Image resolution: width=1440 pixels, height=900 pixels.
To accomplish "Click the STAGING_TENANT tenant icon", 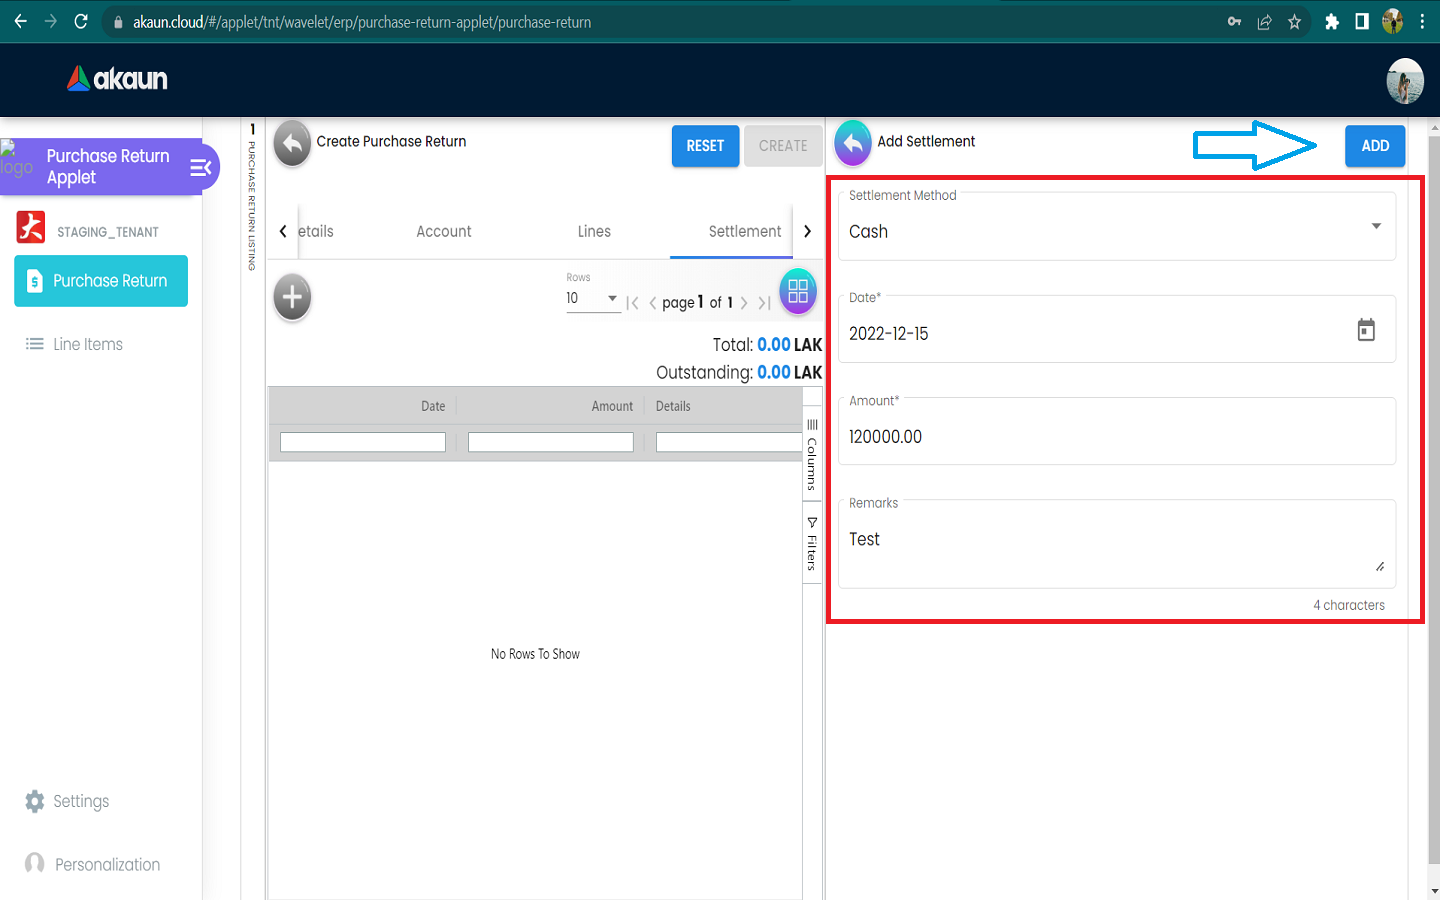I will (31, 228).
